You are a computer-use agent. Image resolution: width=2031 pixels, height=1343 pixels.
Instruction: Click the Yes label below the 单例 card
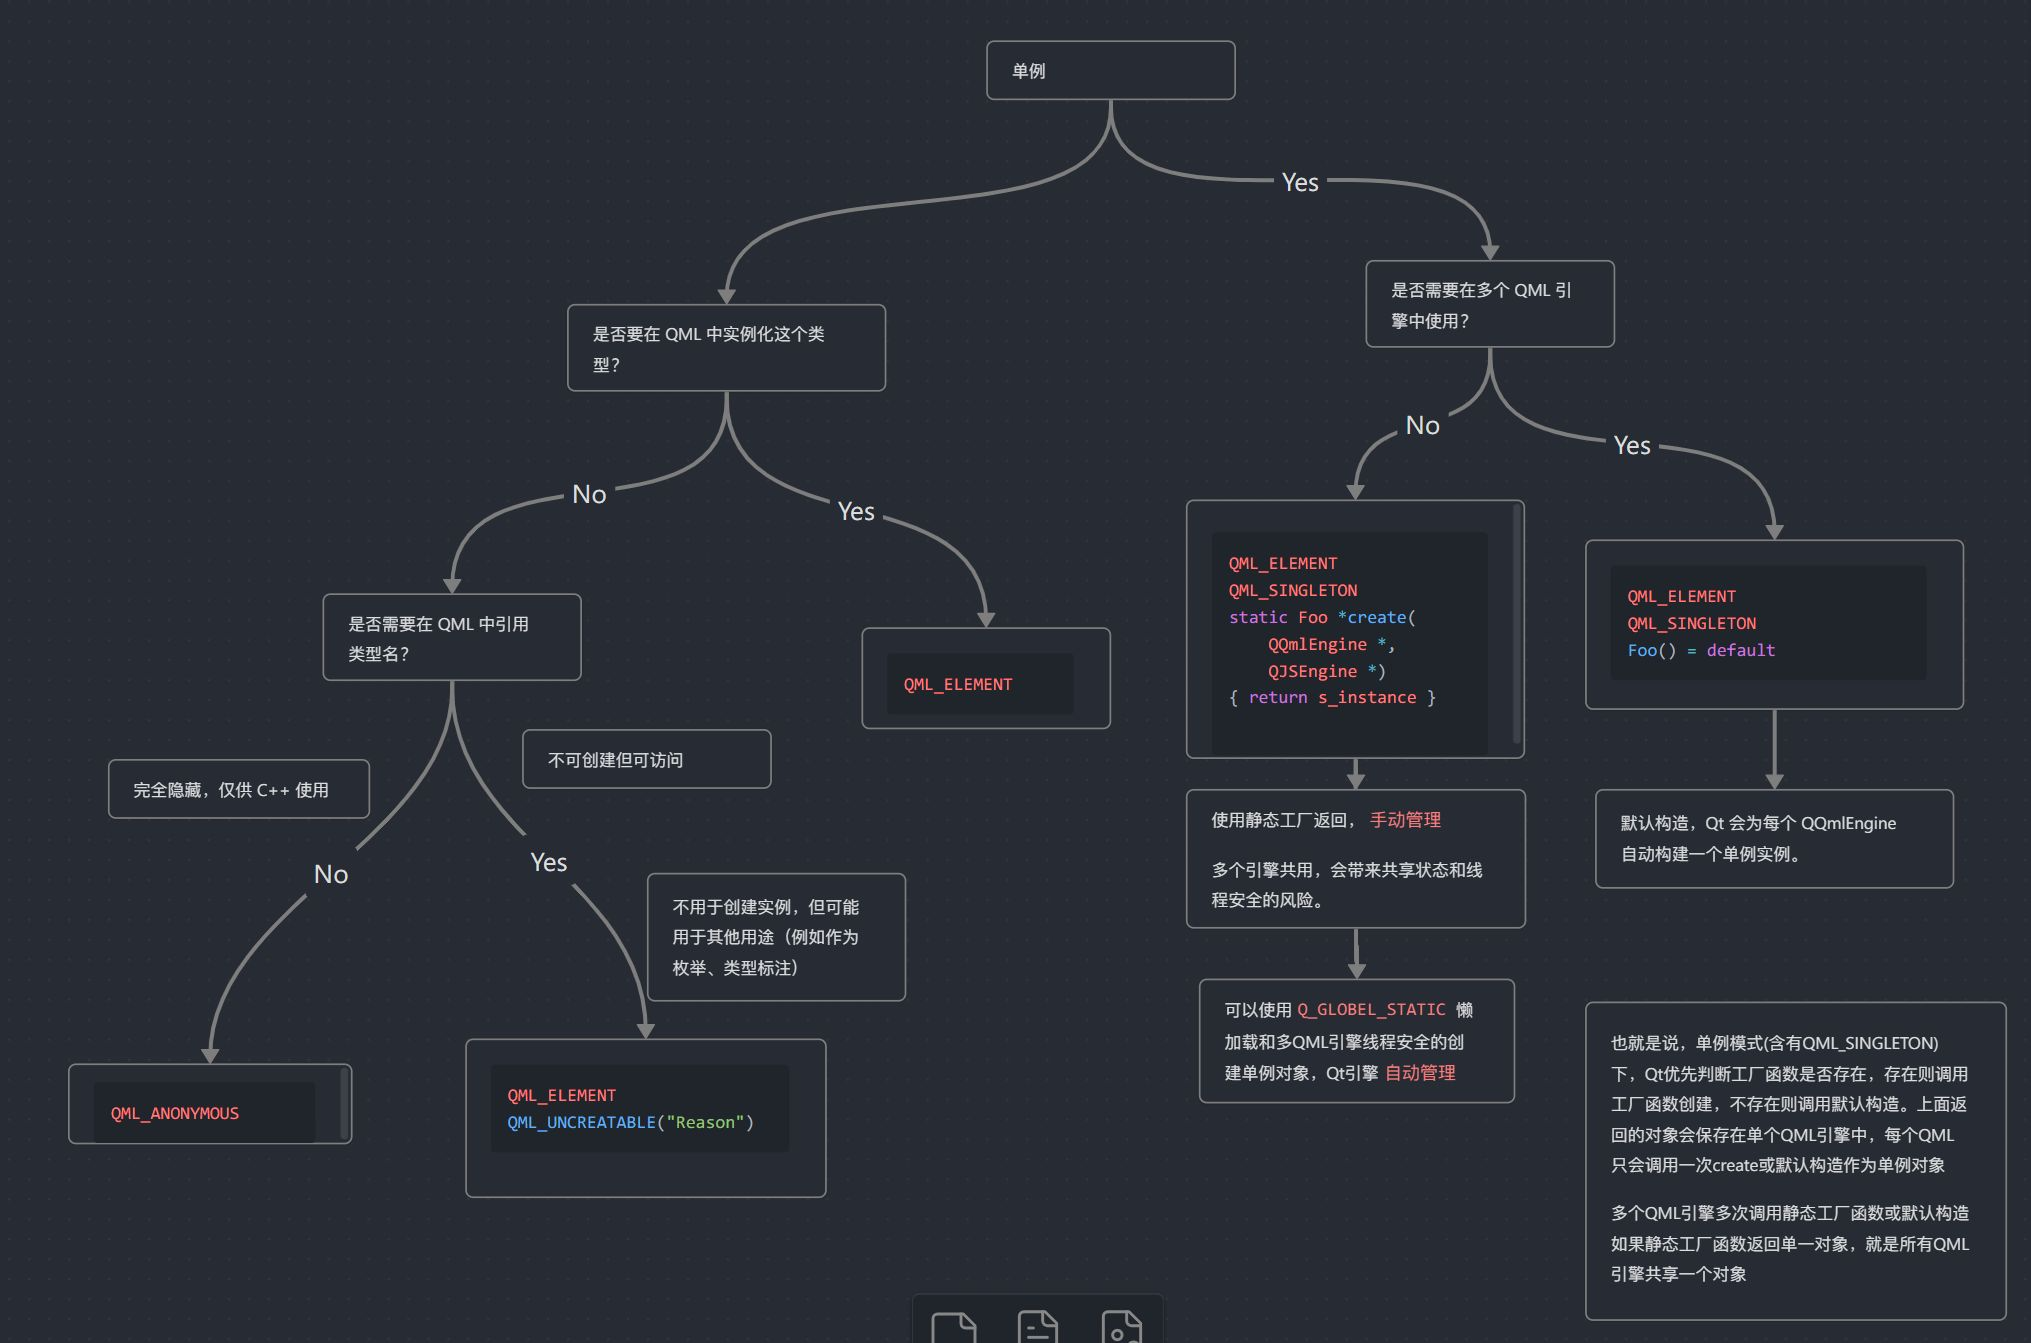(x=1300, y=182)
